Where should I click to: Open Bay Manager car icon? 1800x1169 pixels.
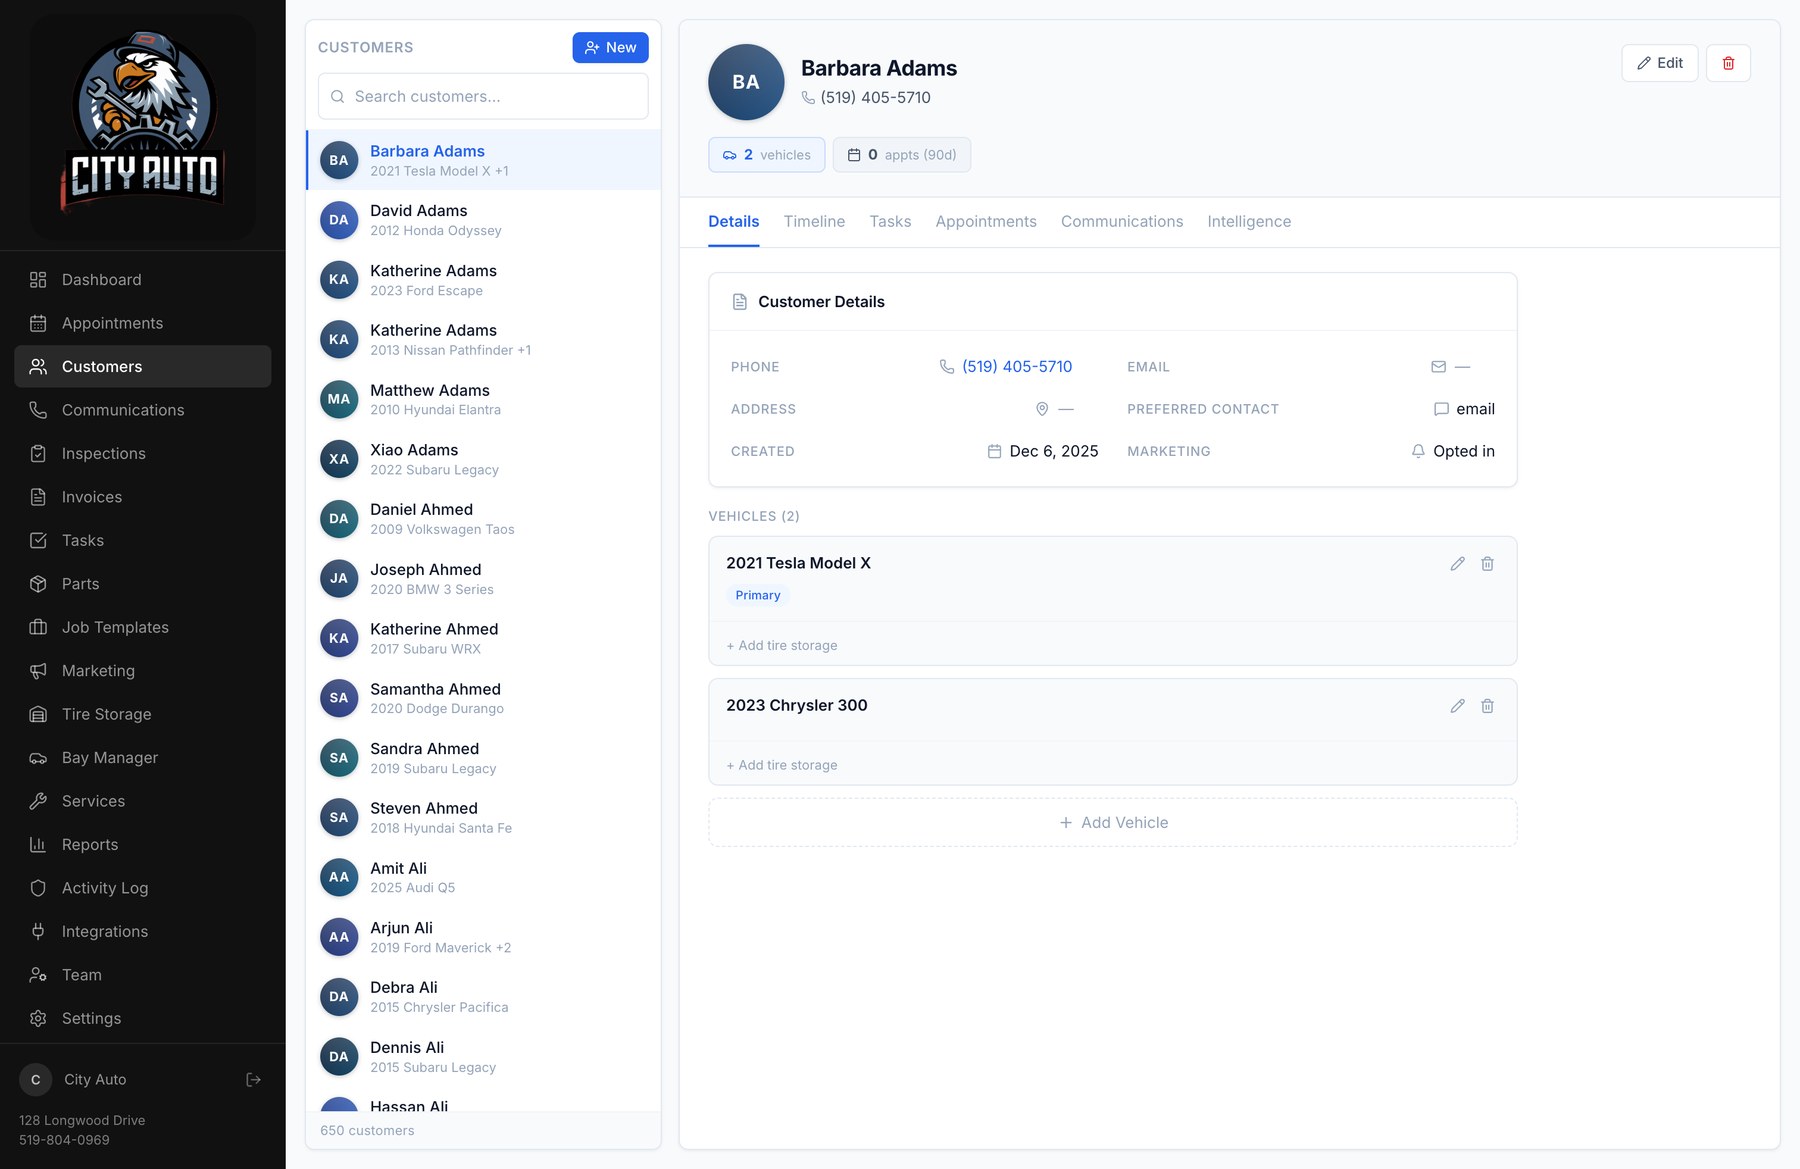point(38,758)
